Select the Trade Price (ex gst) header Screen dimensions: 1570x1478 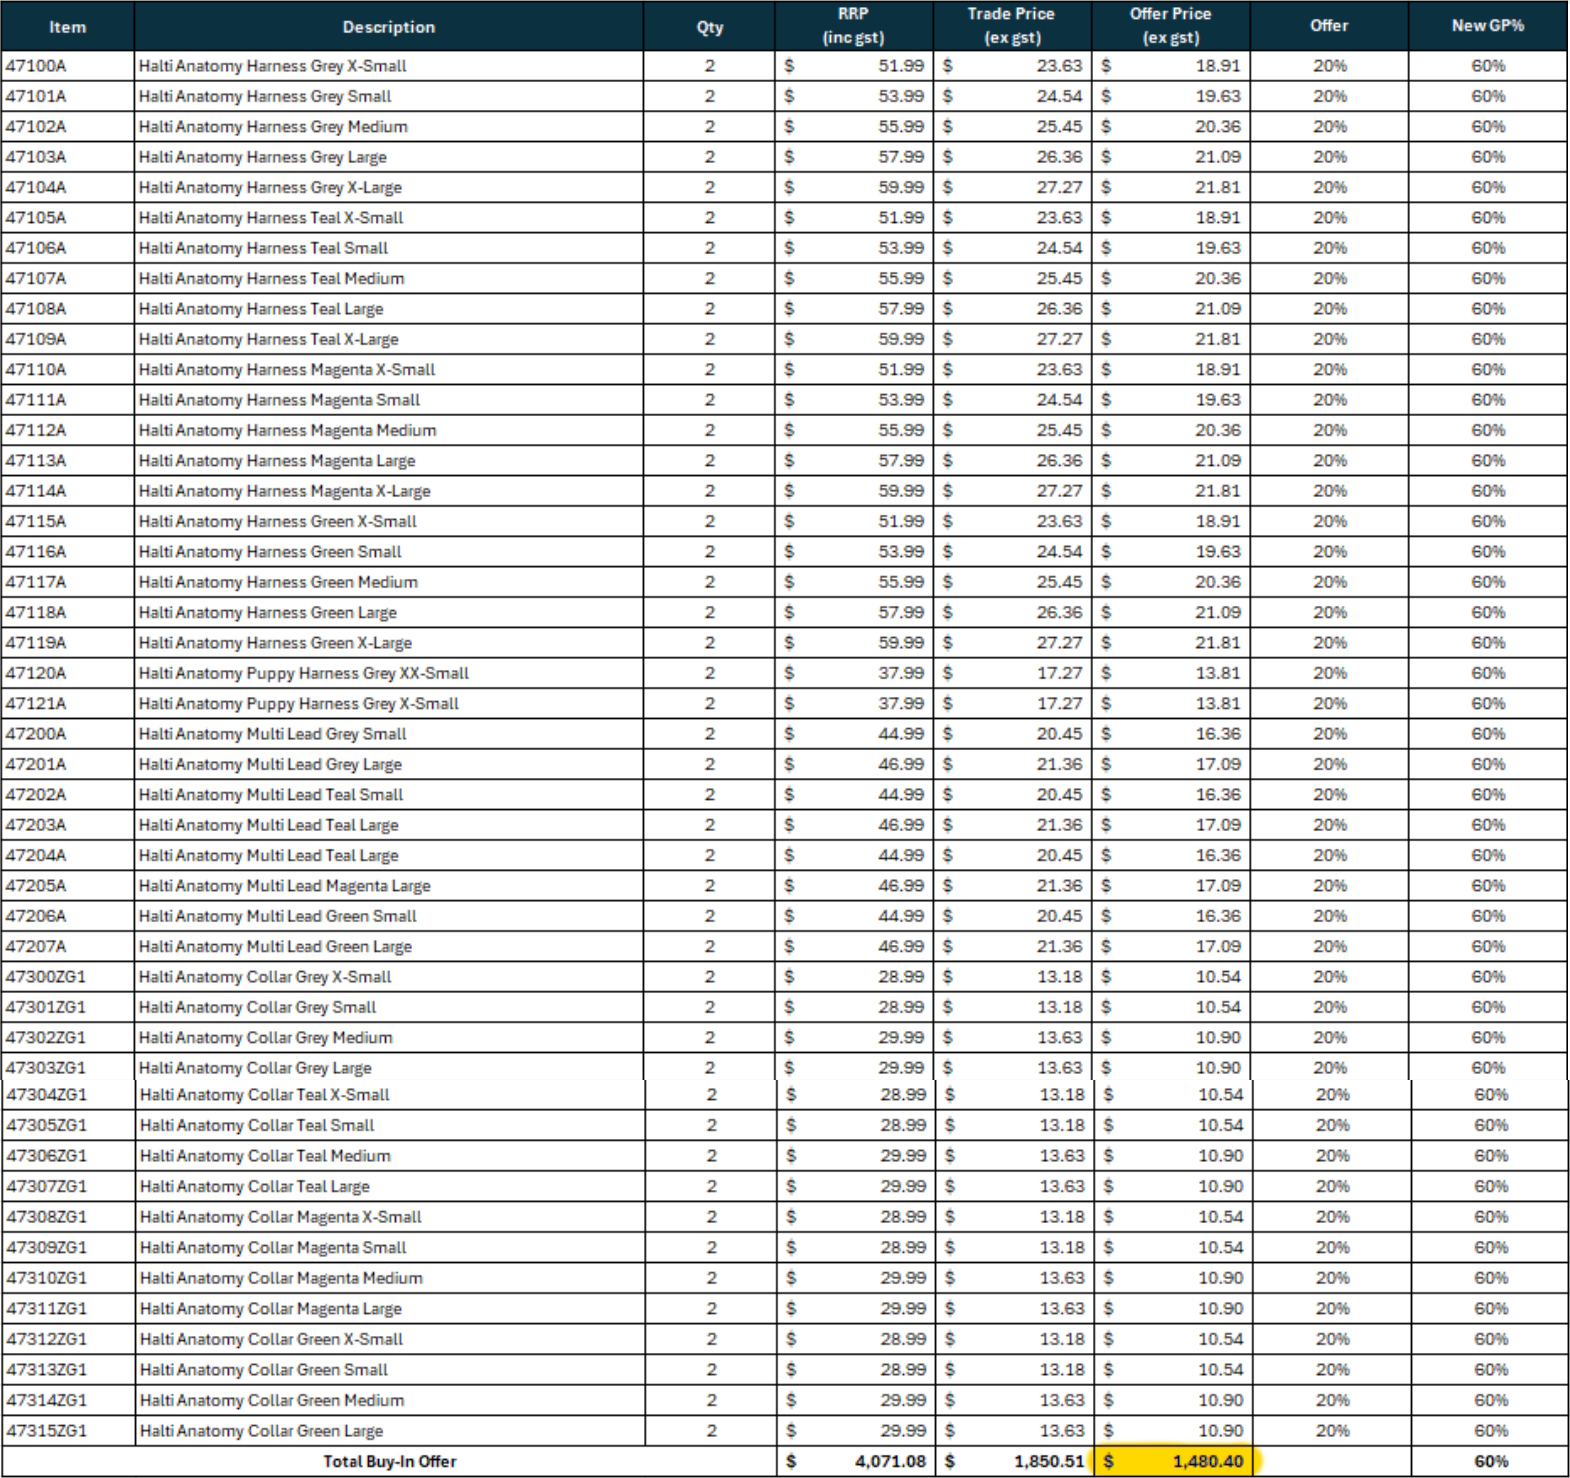(x=1012, y=27)
